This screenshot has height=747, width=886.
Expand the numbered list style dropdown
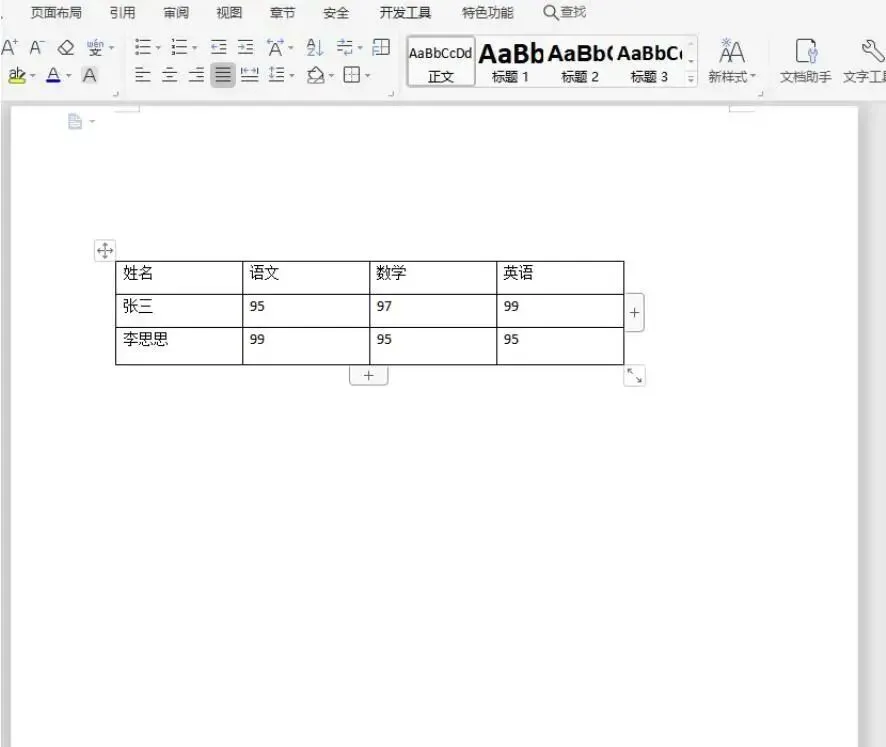(195, 48)
